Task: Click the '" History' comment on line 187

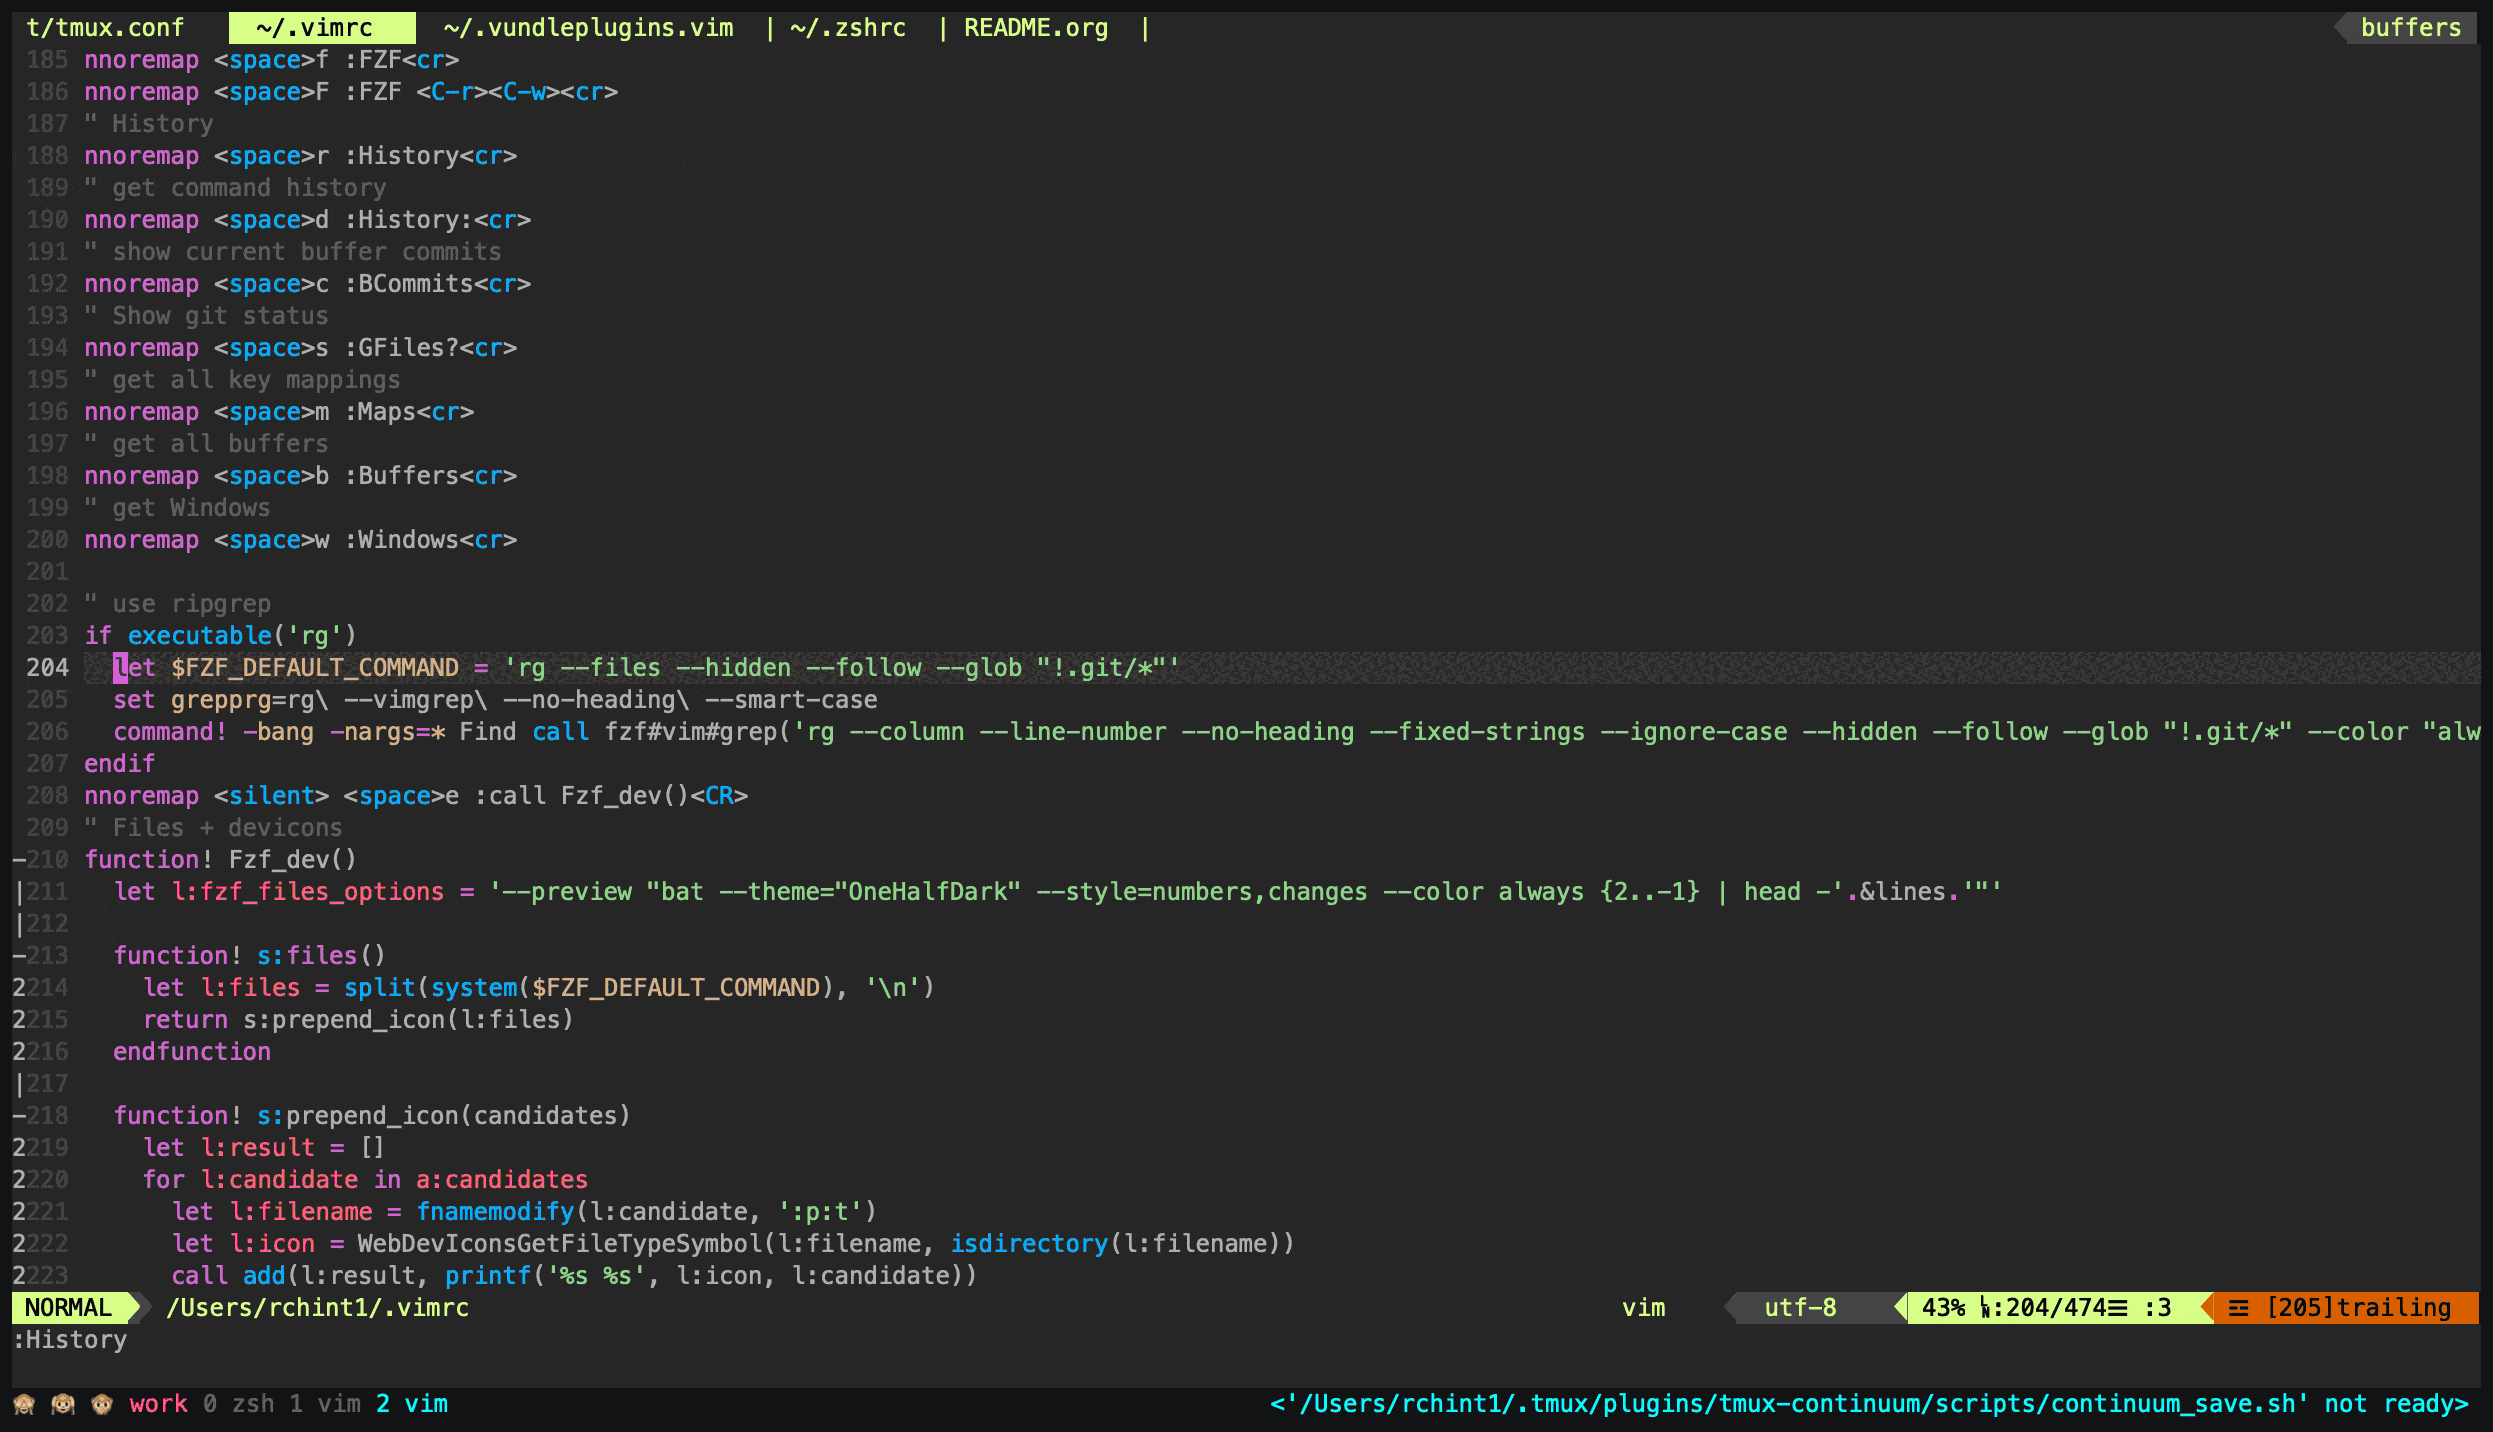Action: (x=149, y=124)
